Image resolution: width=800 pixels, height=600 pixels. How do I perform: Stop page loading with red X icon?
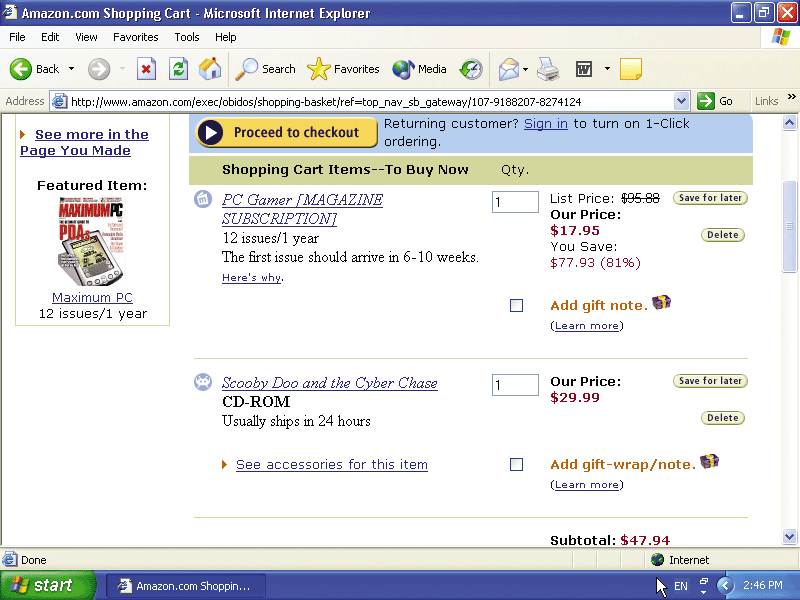pyautogui.click(x=146, y=69)
